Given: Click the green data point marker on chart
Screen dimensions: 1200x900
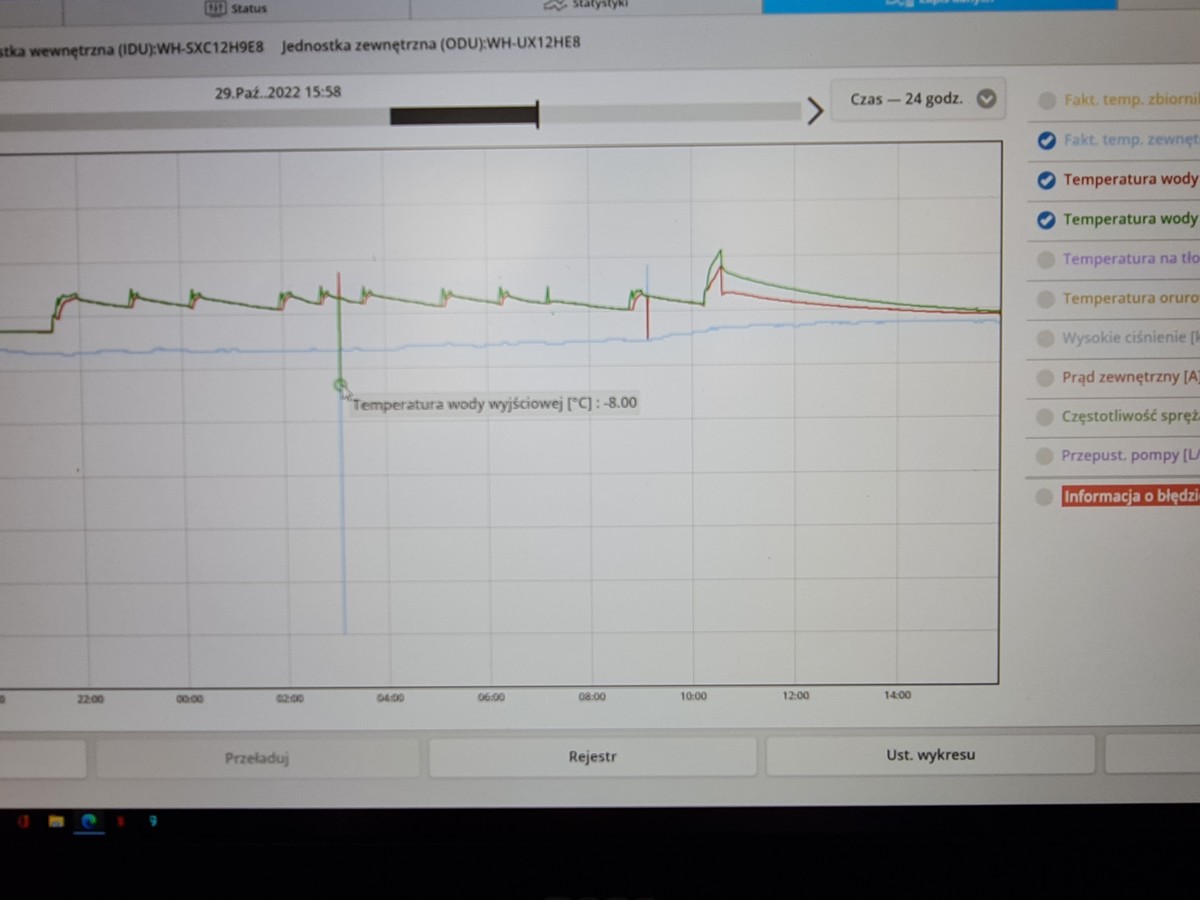Looking at the screenshot, I should (340, 385).
